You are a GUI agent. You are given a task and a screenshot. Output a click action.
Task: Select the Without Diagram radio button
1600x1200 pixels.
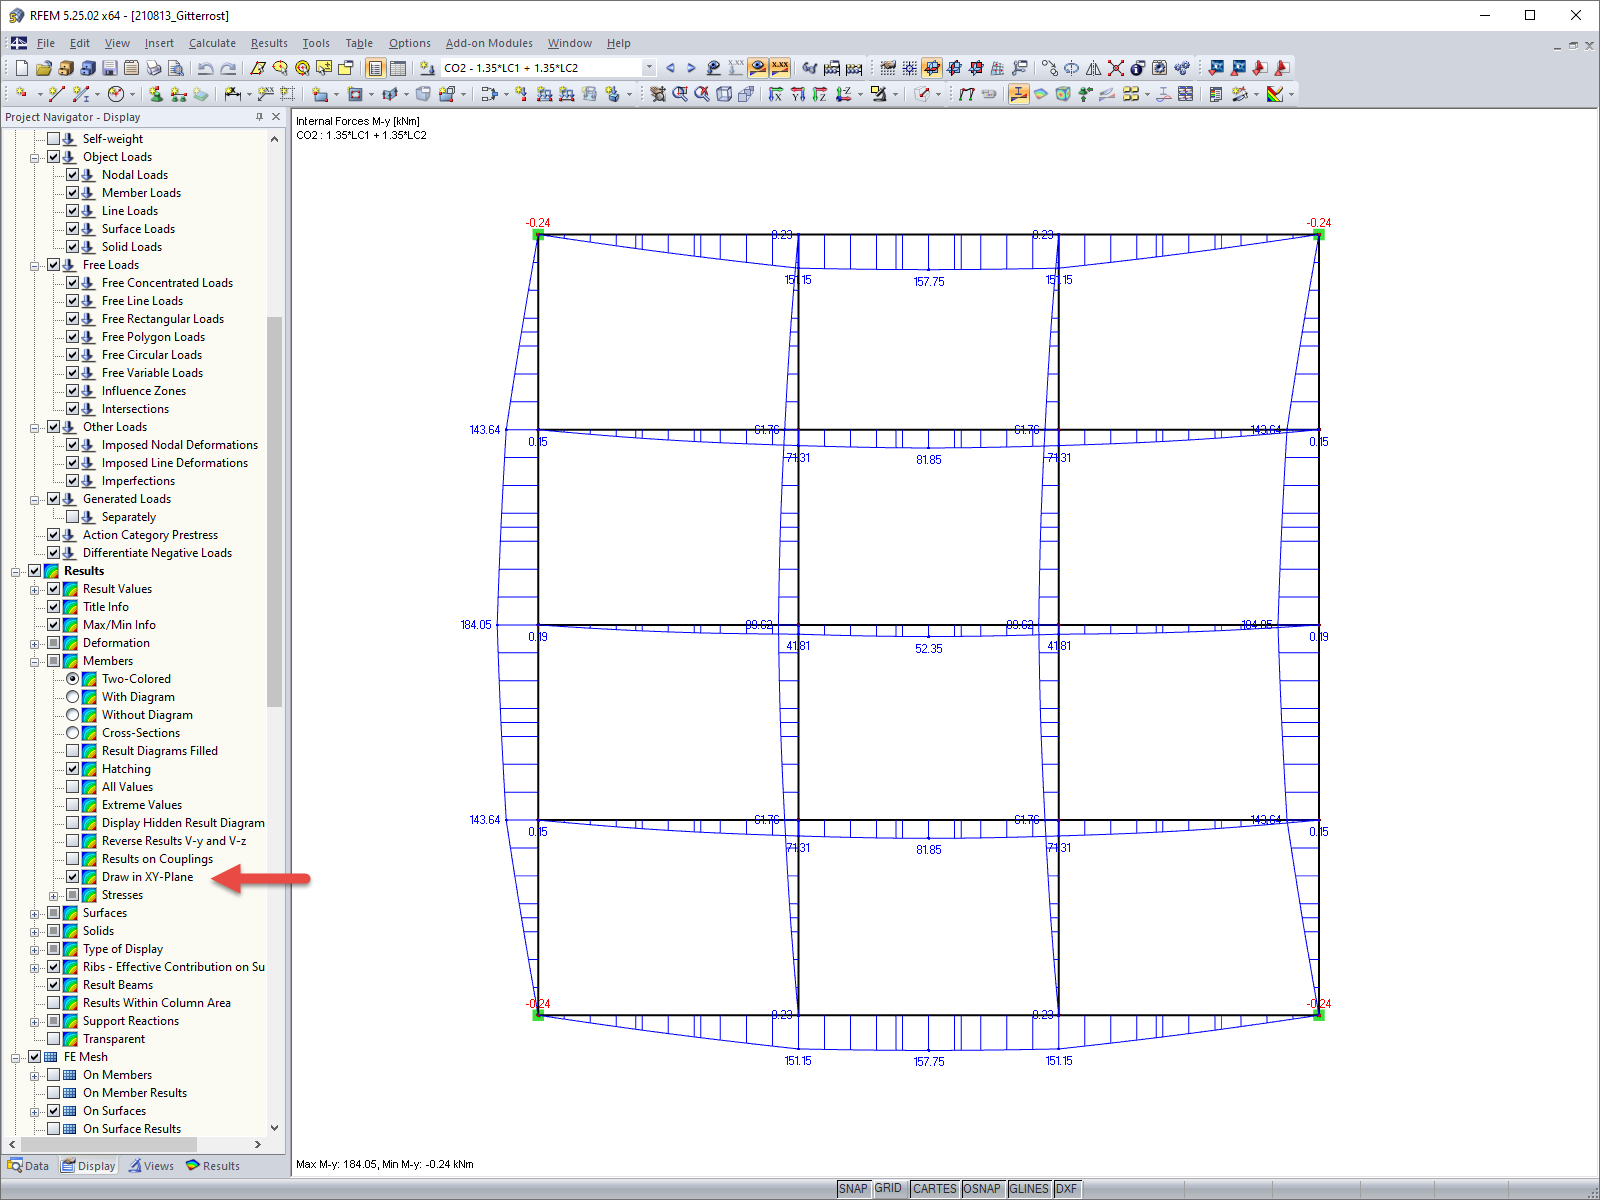73,715
